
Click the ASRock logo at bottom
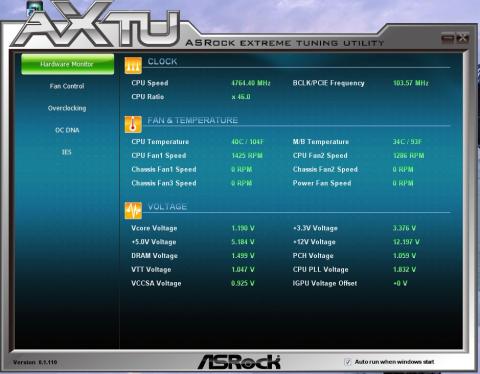pyautogui.click(x=239, y=362)
